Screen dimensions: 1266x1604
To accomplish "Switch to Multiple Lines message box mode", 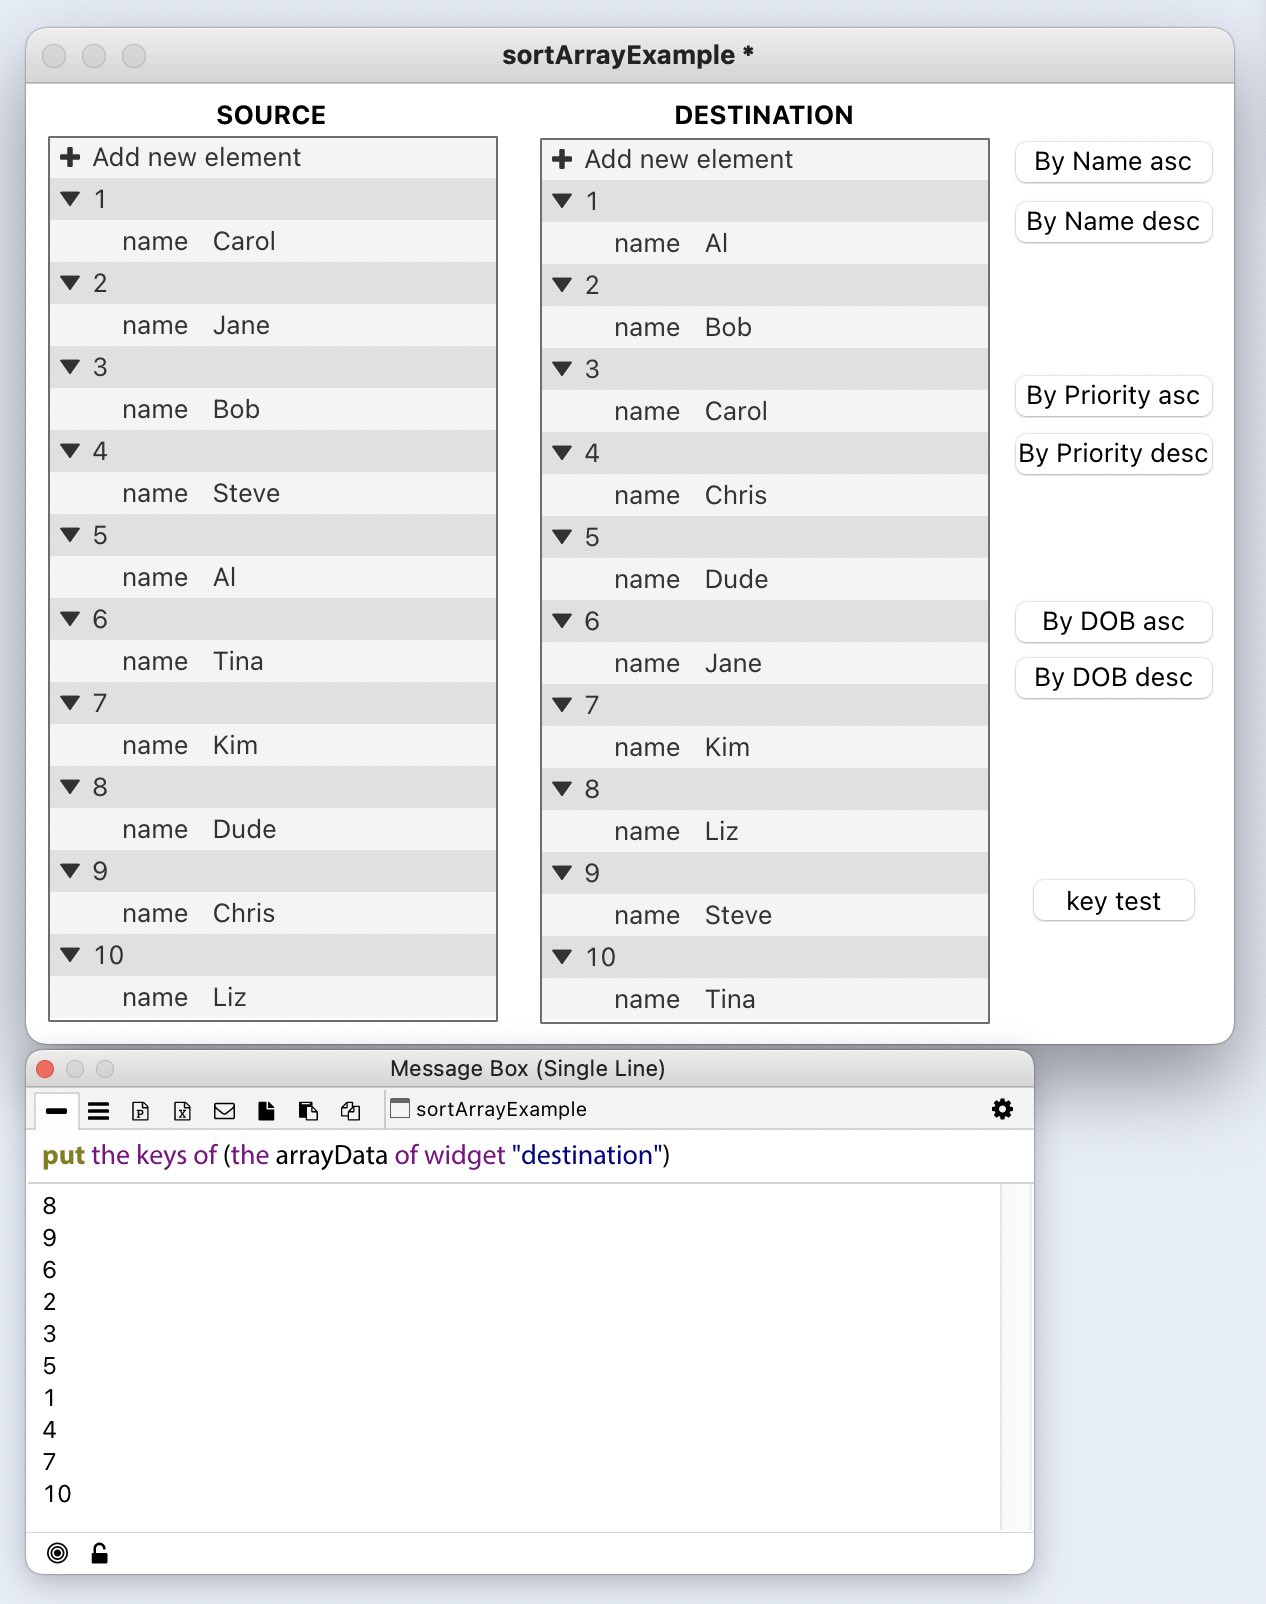I will [x=98, y=1111].
